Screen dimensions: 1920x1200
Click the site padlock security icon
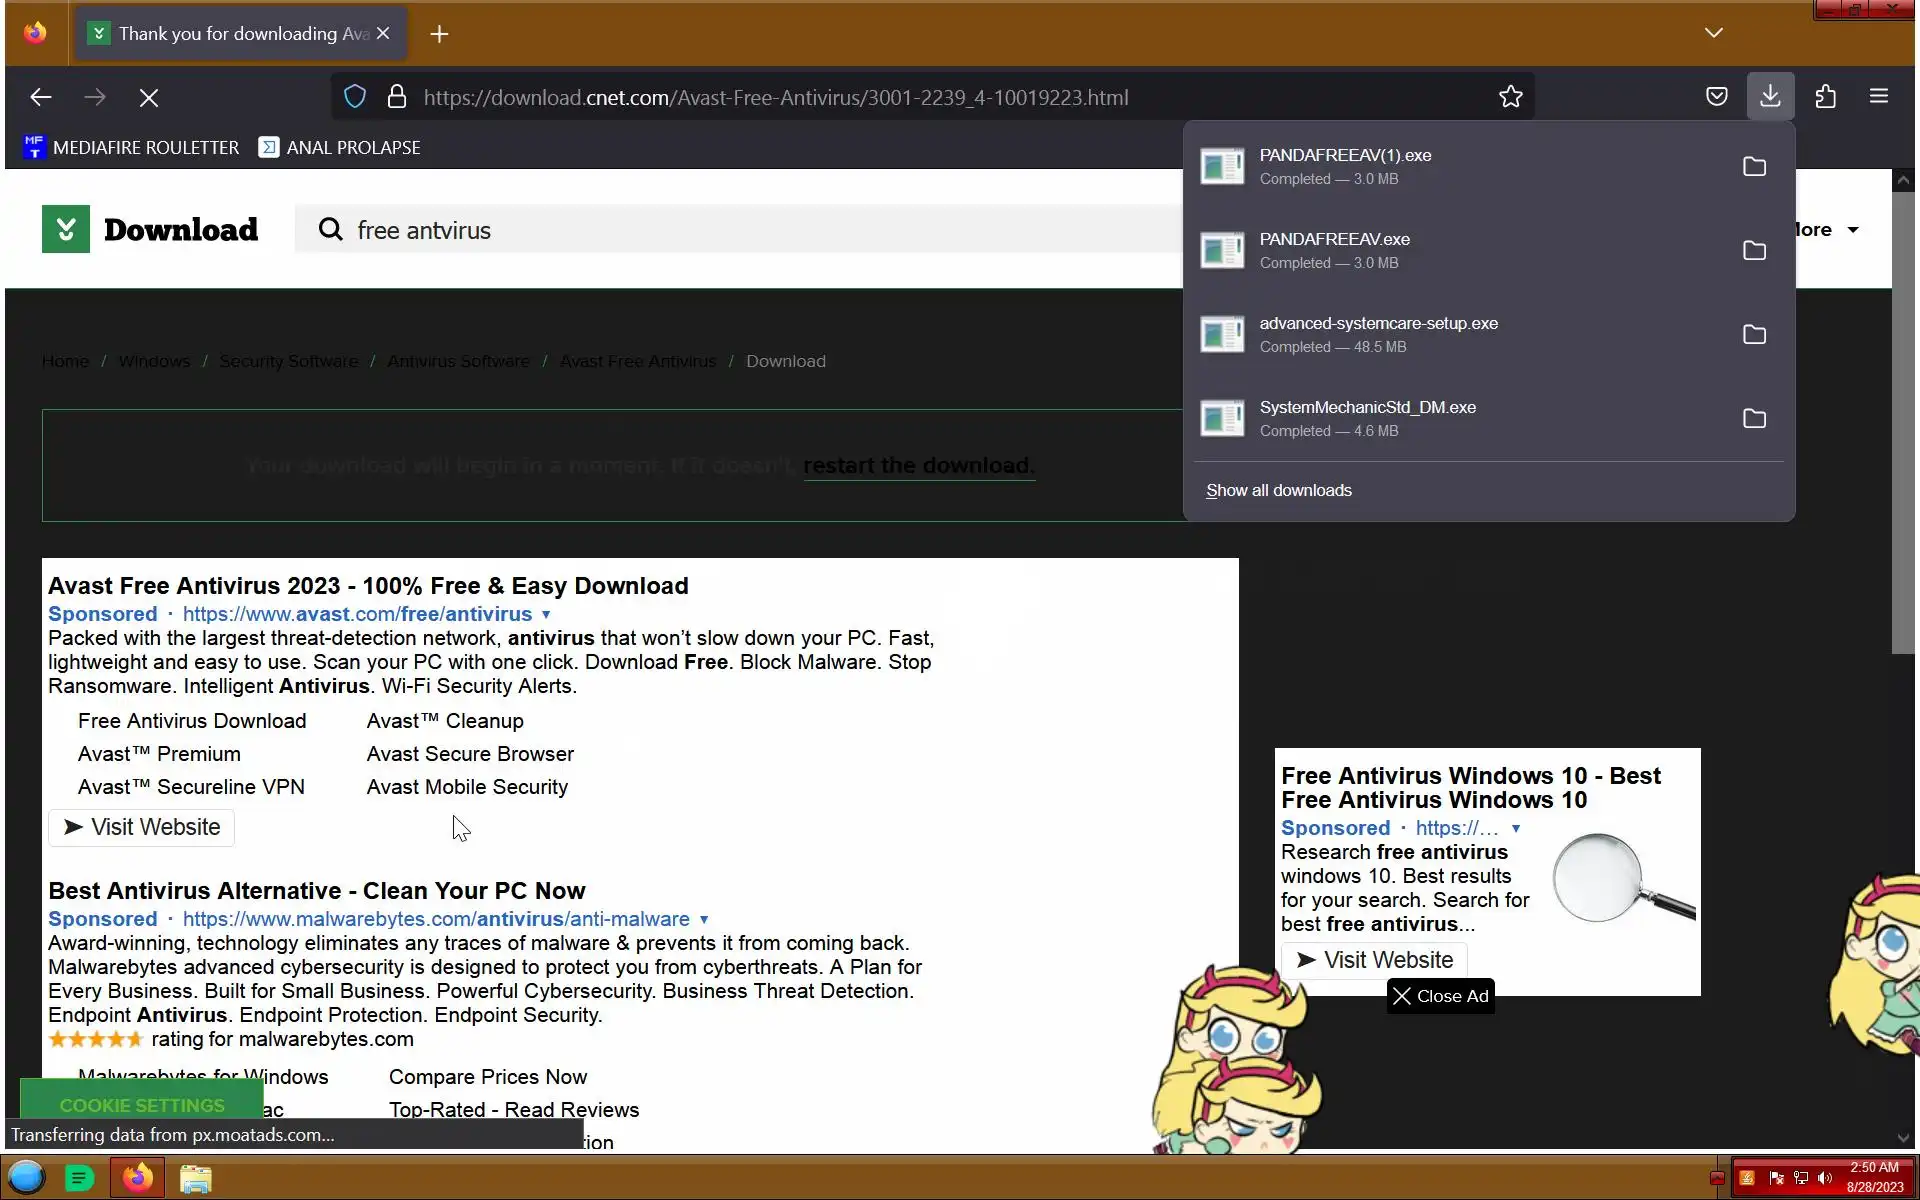pos(397,97)
